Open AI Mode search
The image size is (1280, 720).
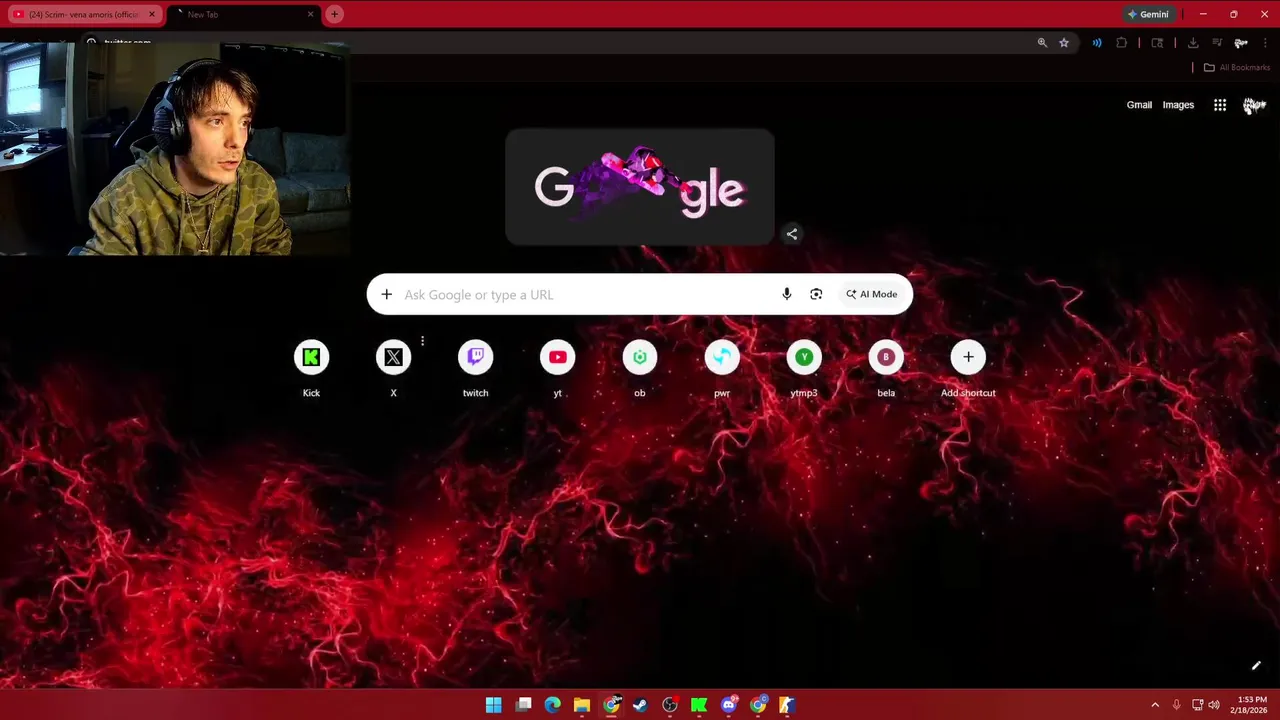(x=871, y=294)
